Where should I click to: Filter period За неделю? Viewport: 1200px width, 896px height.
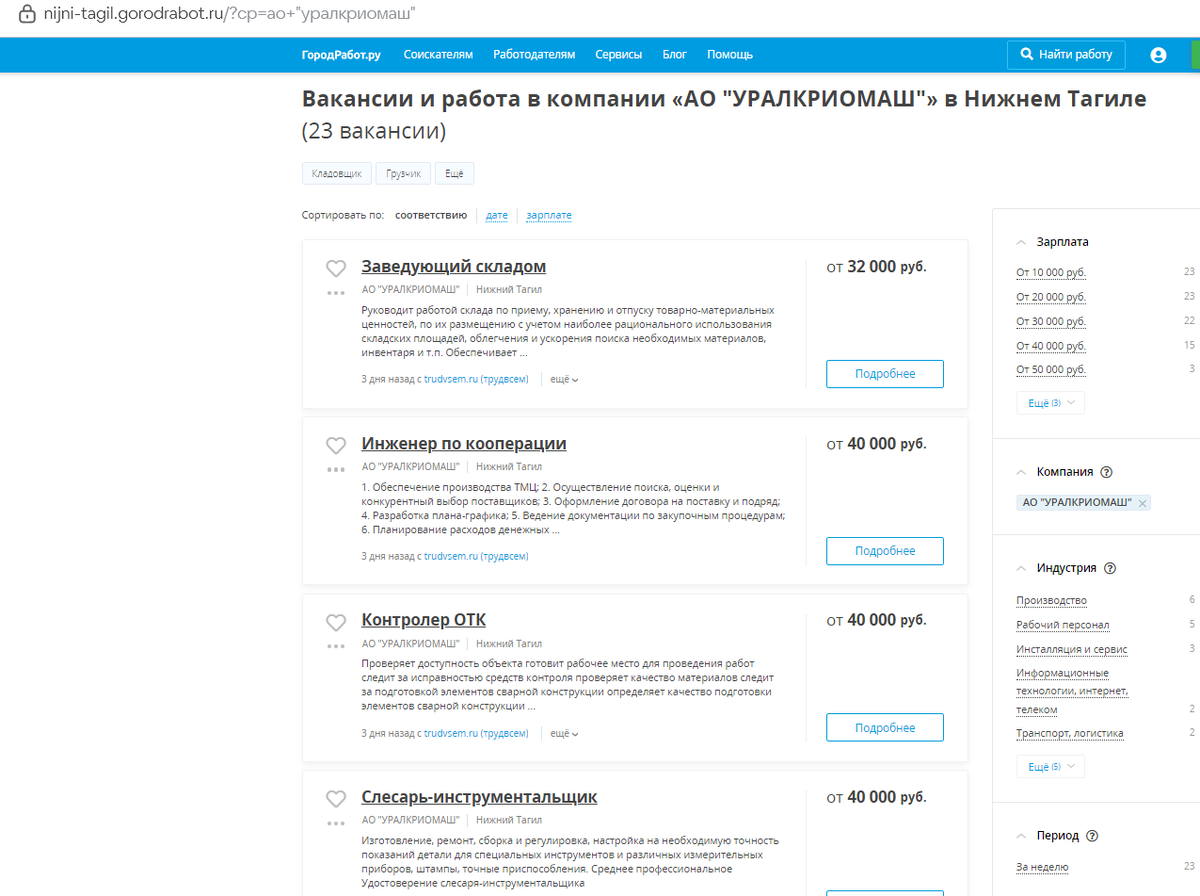tap(1043, 867)
